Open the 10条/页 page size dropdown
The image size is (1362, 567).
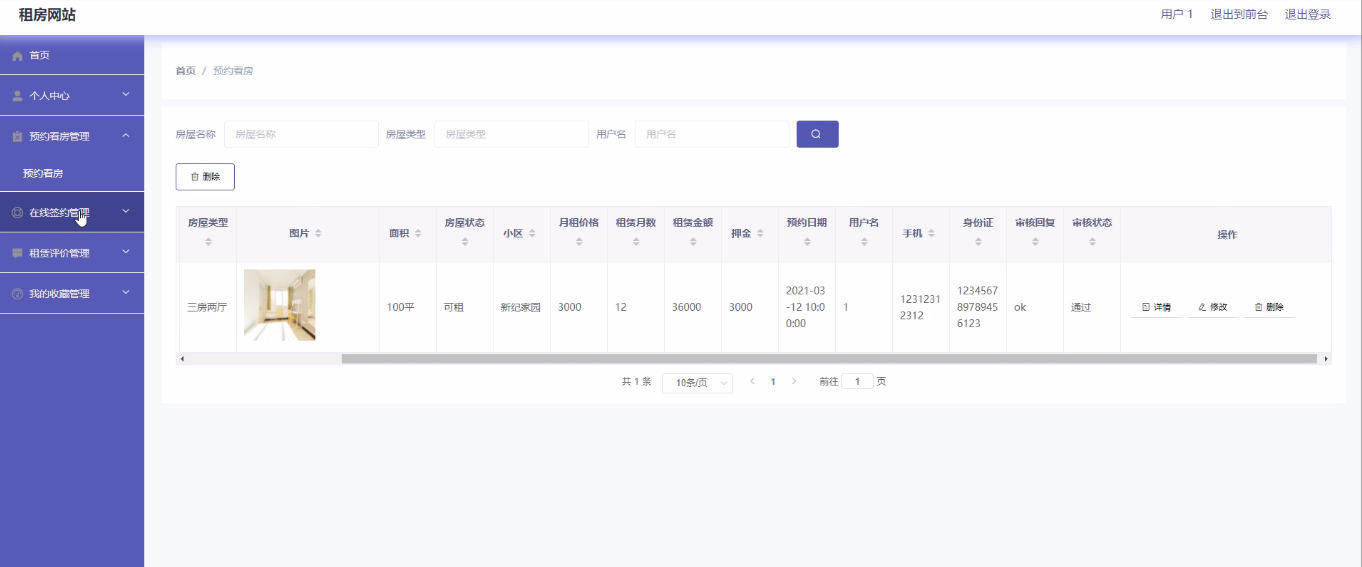coord(697,382)
